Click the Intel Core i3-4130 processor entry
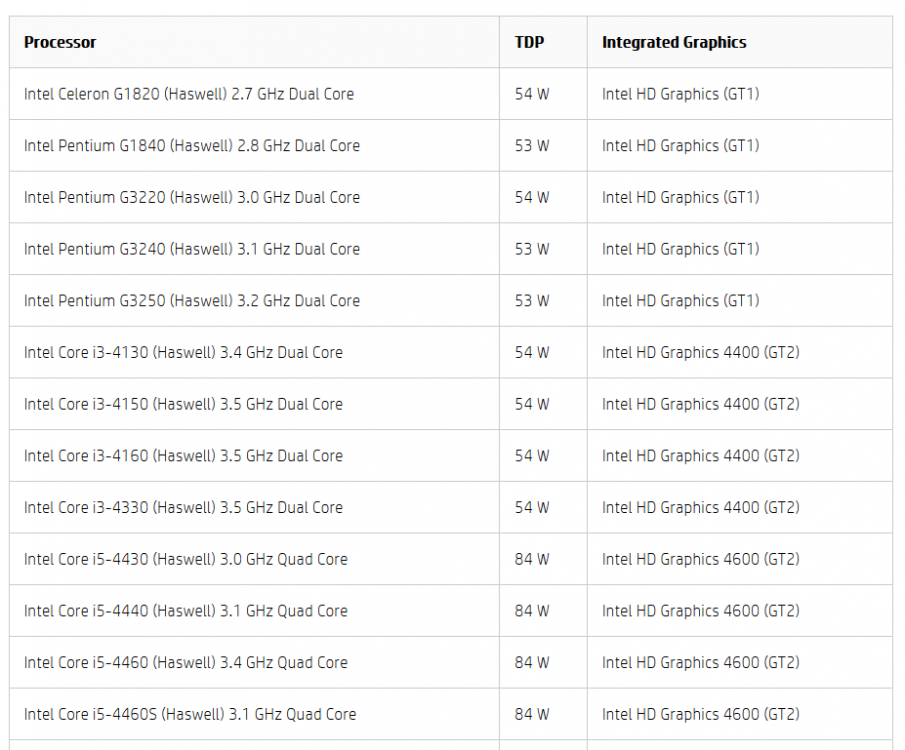This screenshot has width=905, height=750. coord(183,353)
